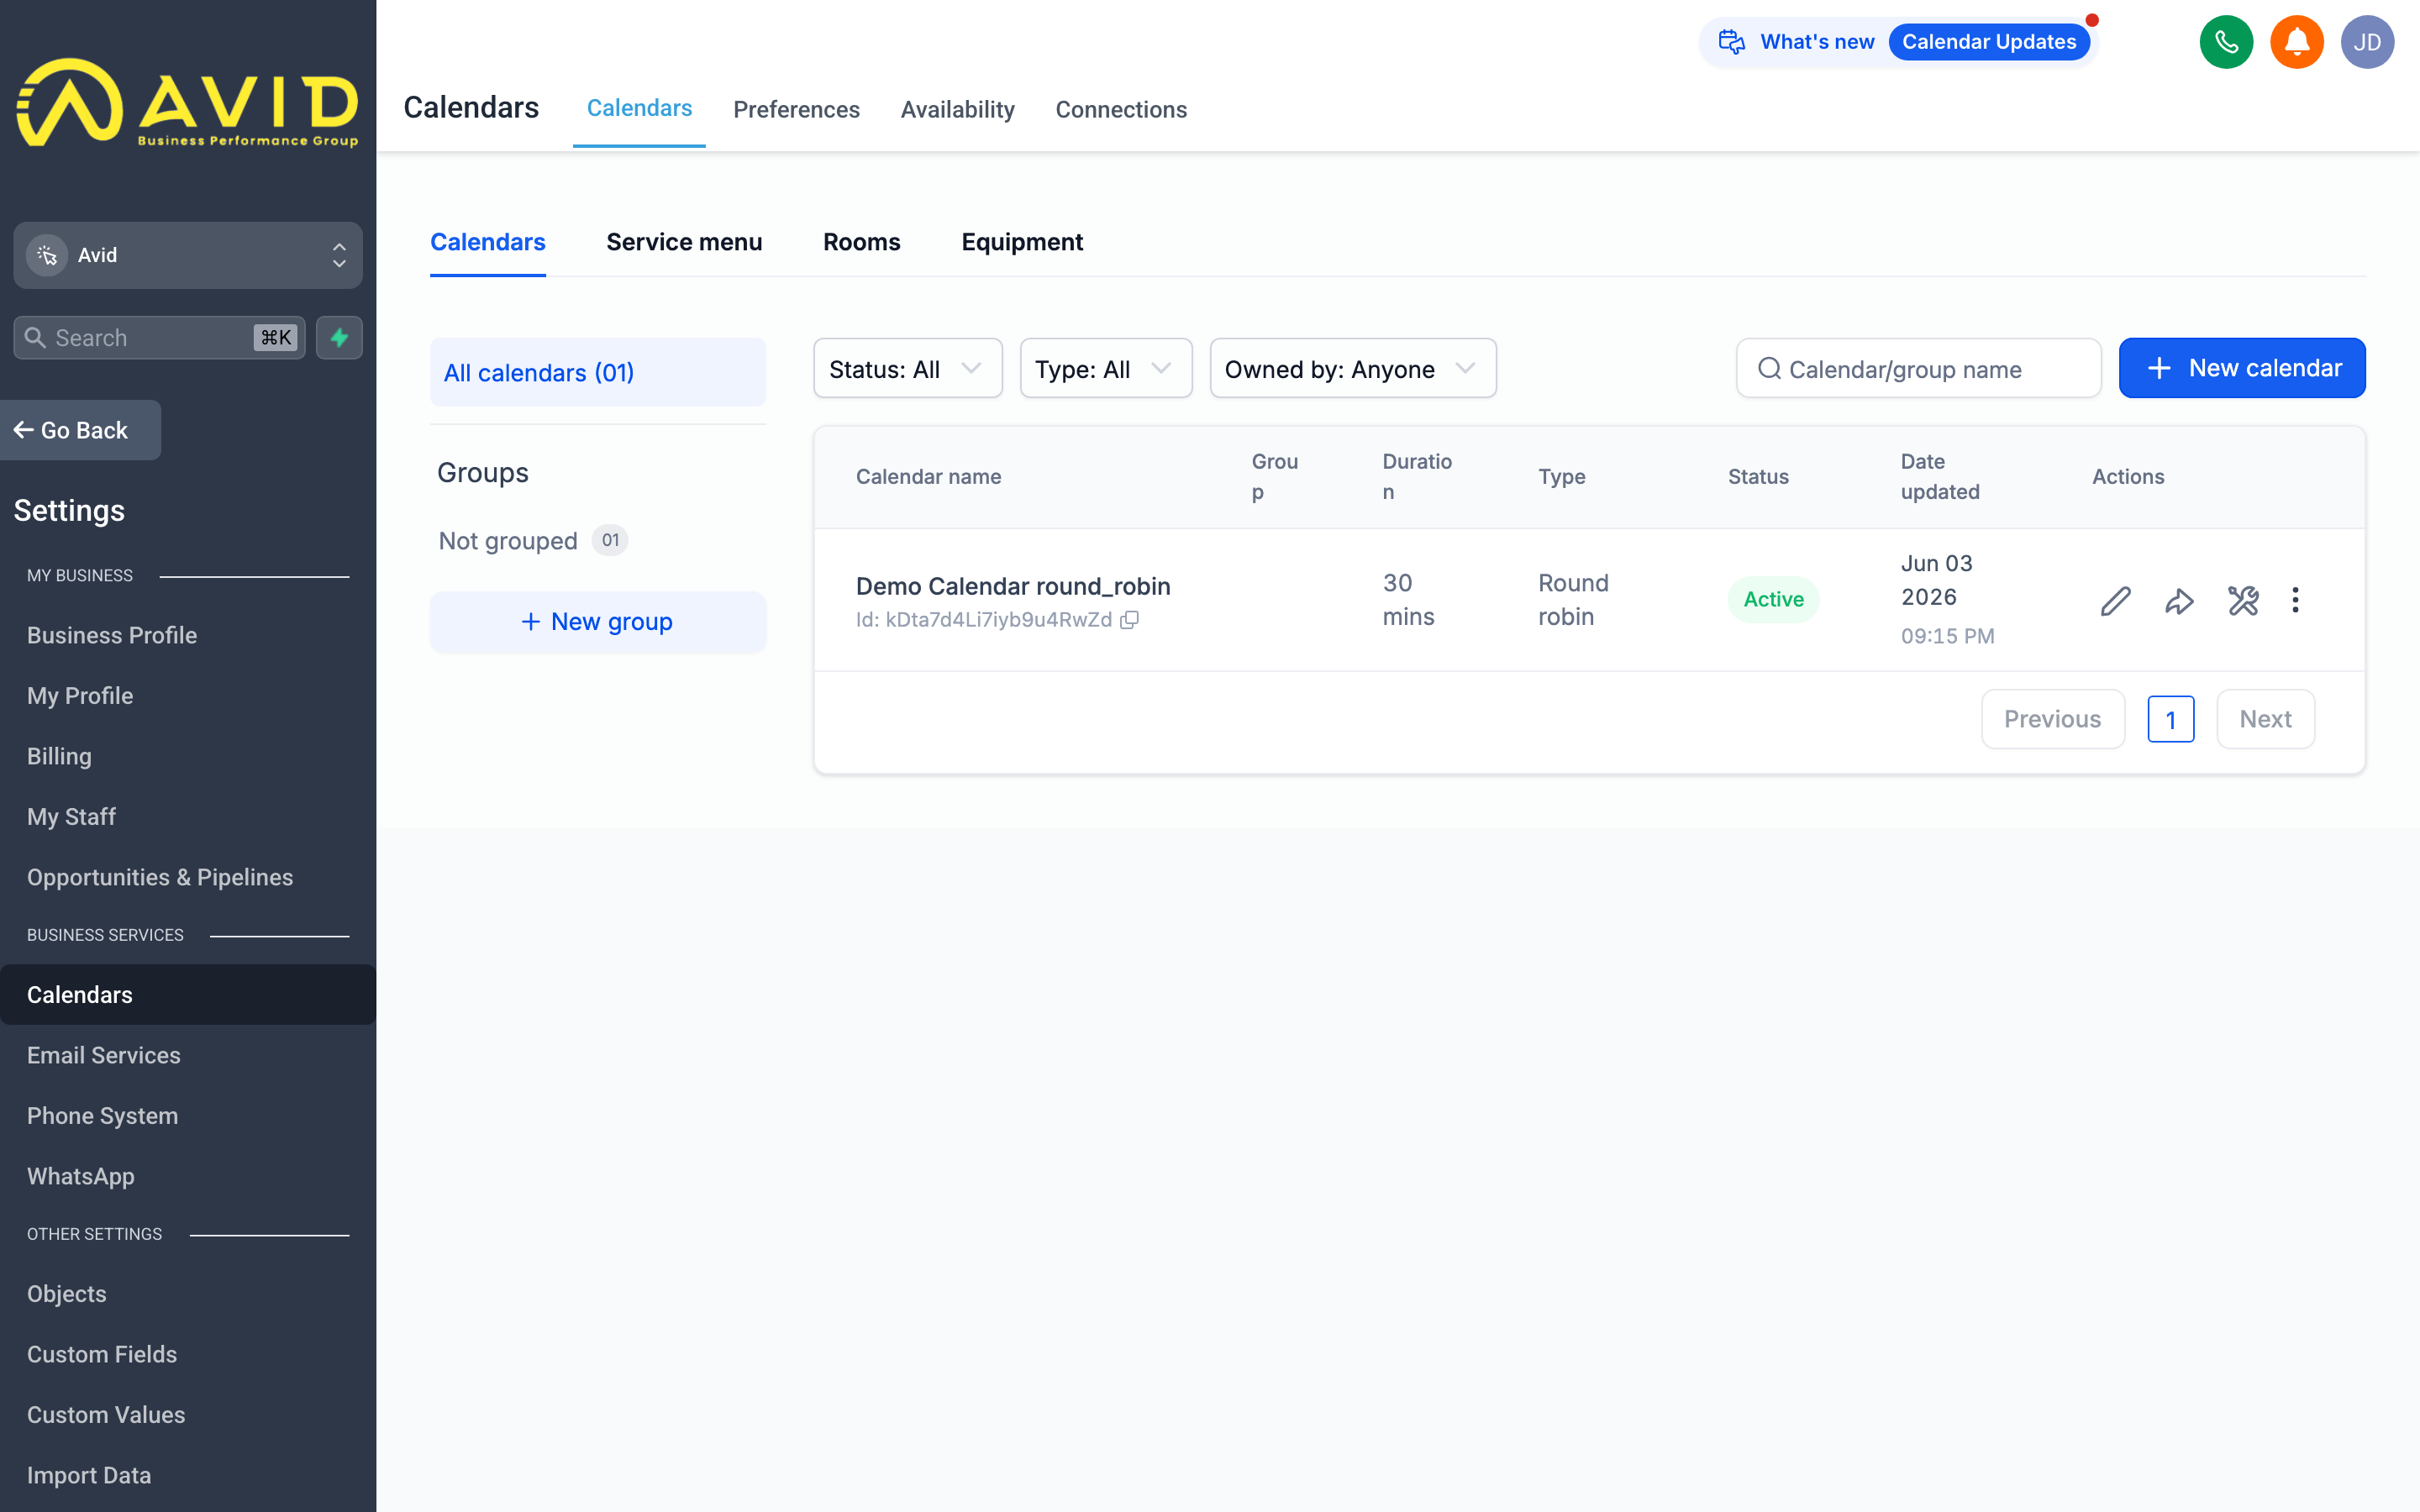2420x1512 pixels.
Task: Open Custom Values settings
Action: 106,1415
